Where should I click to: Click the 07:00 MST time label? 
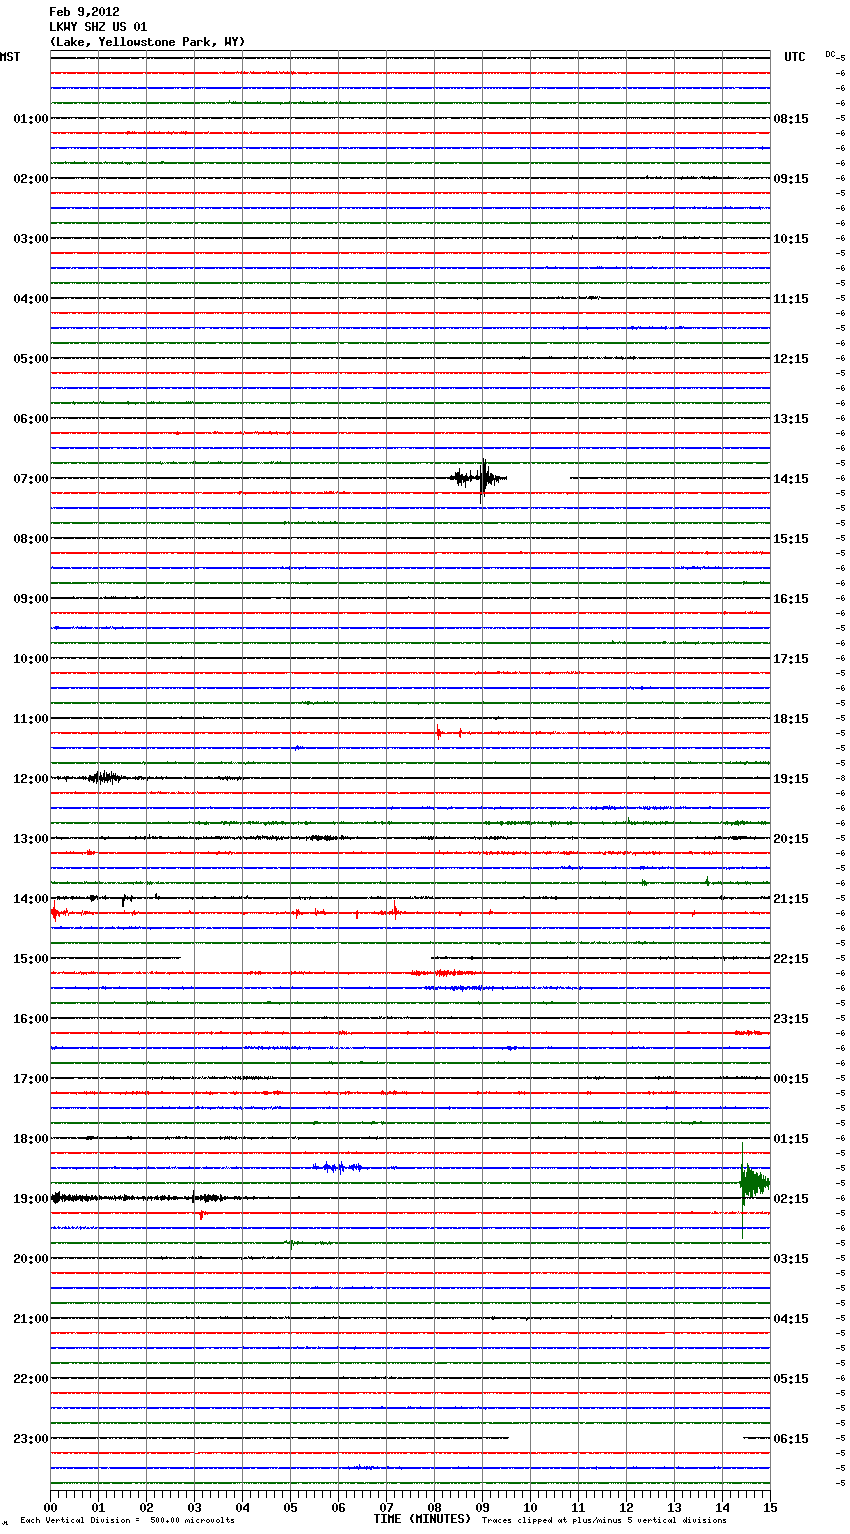30,479
